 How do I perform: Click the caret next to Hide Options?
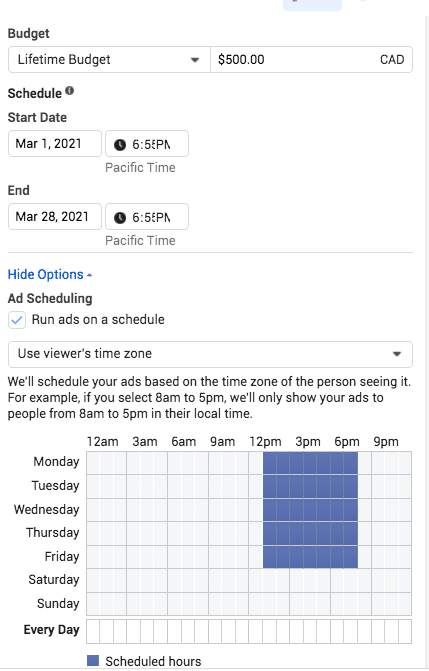click(x=89, y=276)
